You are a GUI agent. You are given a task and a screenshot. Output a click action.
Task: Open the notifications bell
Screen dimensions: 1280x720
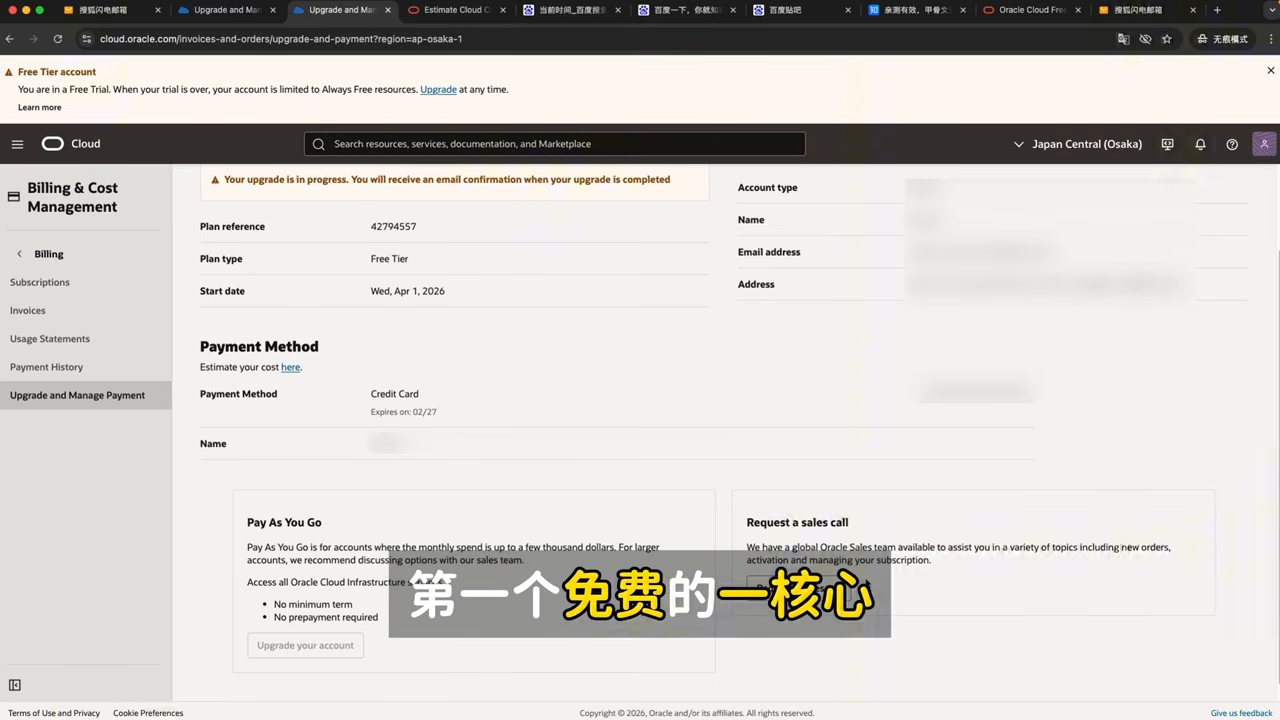(x=1200, y=144)
